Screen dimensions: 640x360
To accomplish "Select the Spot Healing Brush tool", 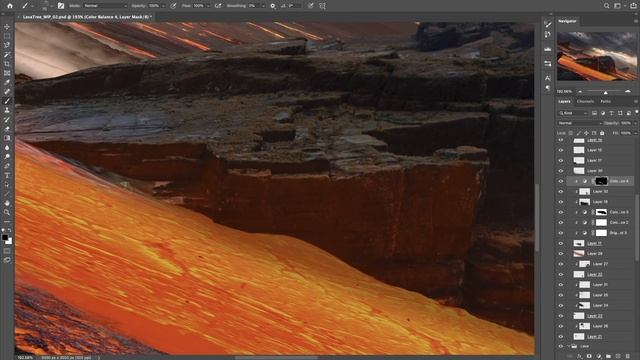I will pyautogui.click(x=7, y=92).
